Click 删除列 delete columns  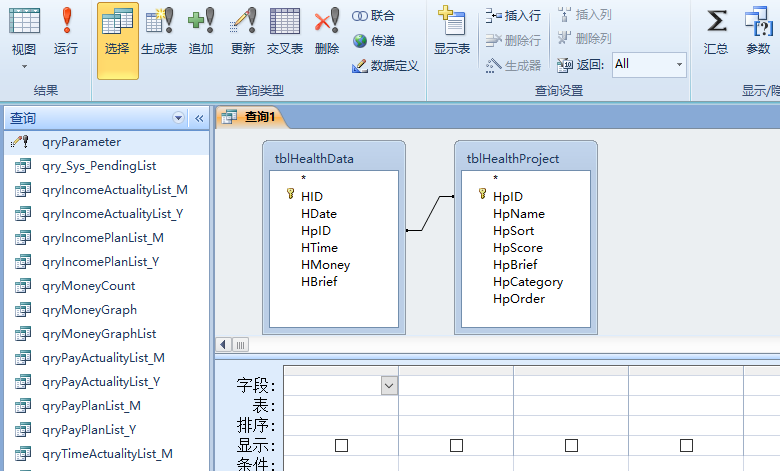[585, 38]
